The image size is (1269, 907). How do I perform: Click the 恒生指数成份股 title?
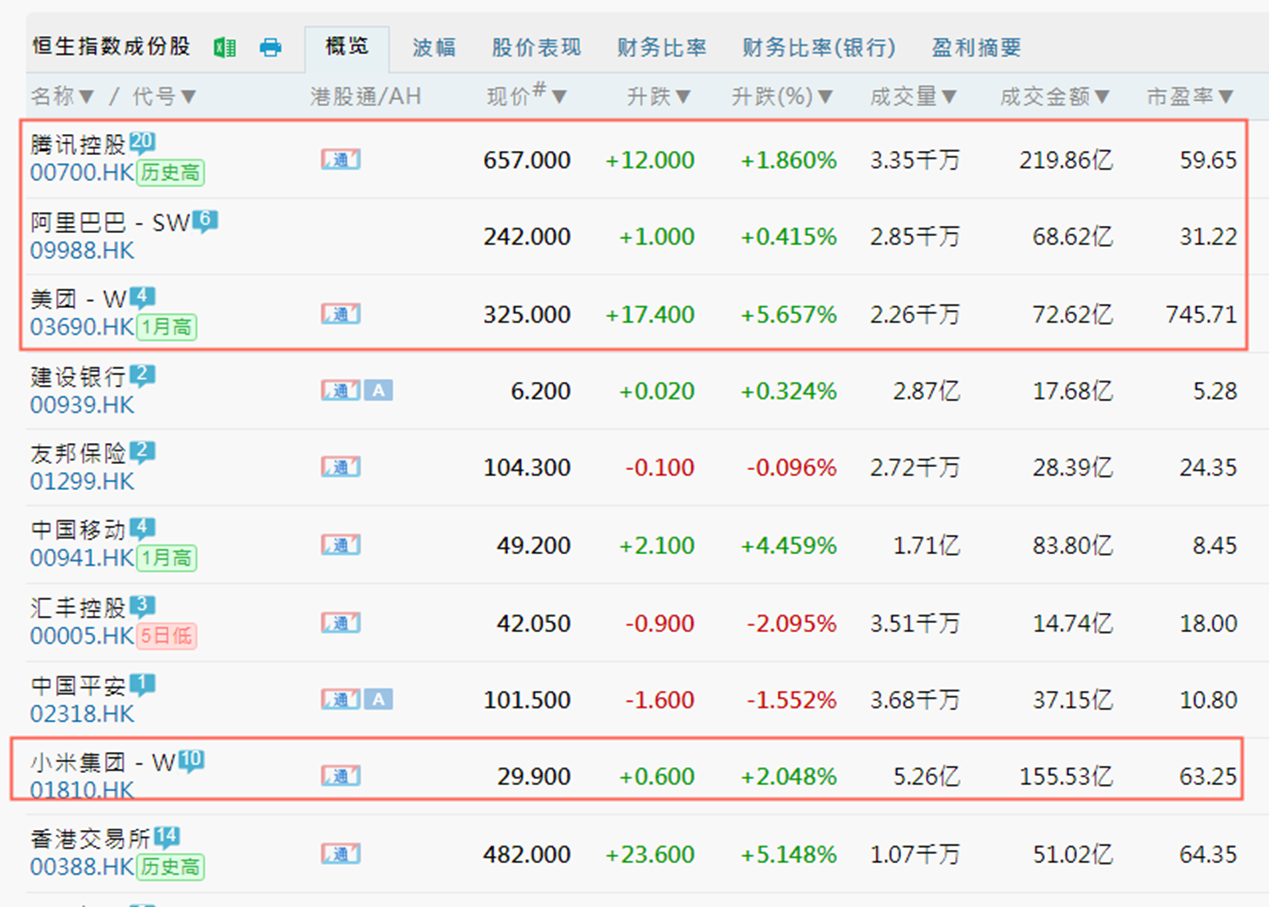pyautogui.click(x=111, y=46)
